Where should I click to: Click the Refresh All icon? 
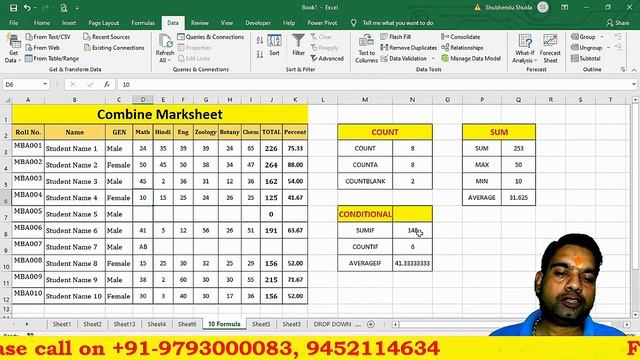tap(165, 49)
